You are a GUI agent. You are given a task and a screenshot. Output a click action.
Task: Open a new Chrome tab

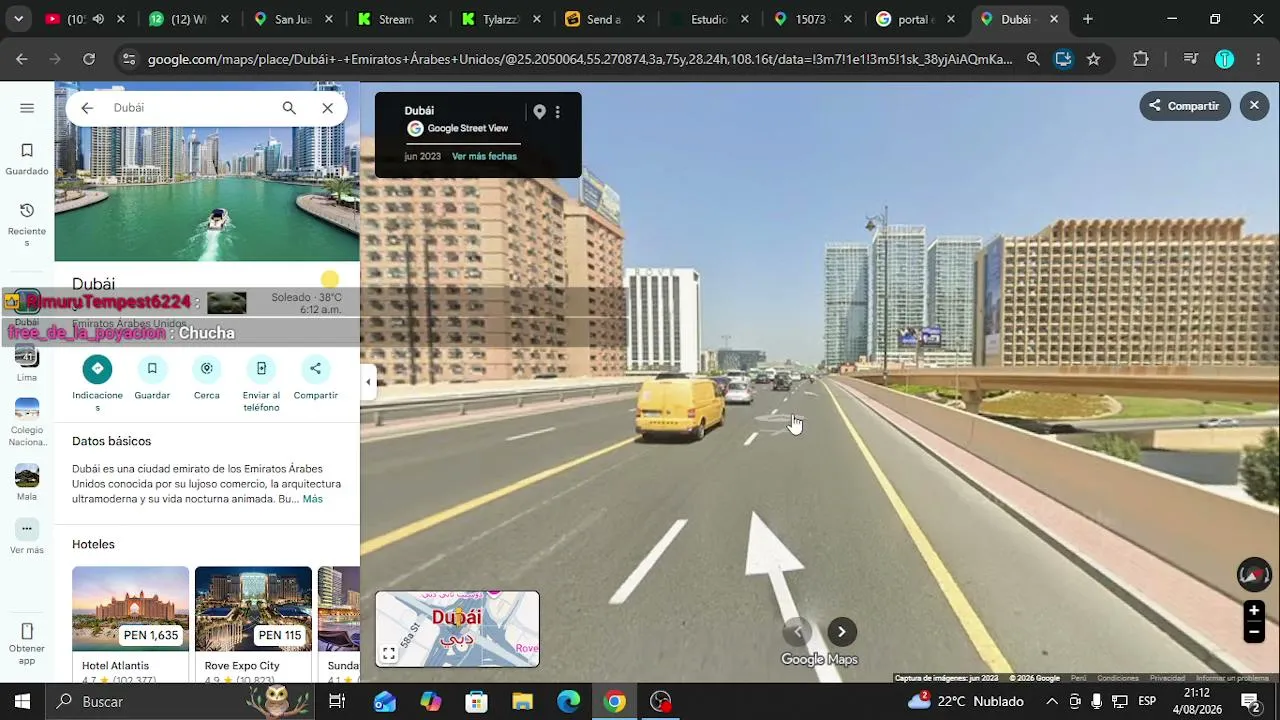tap(1087, 19)
